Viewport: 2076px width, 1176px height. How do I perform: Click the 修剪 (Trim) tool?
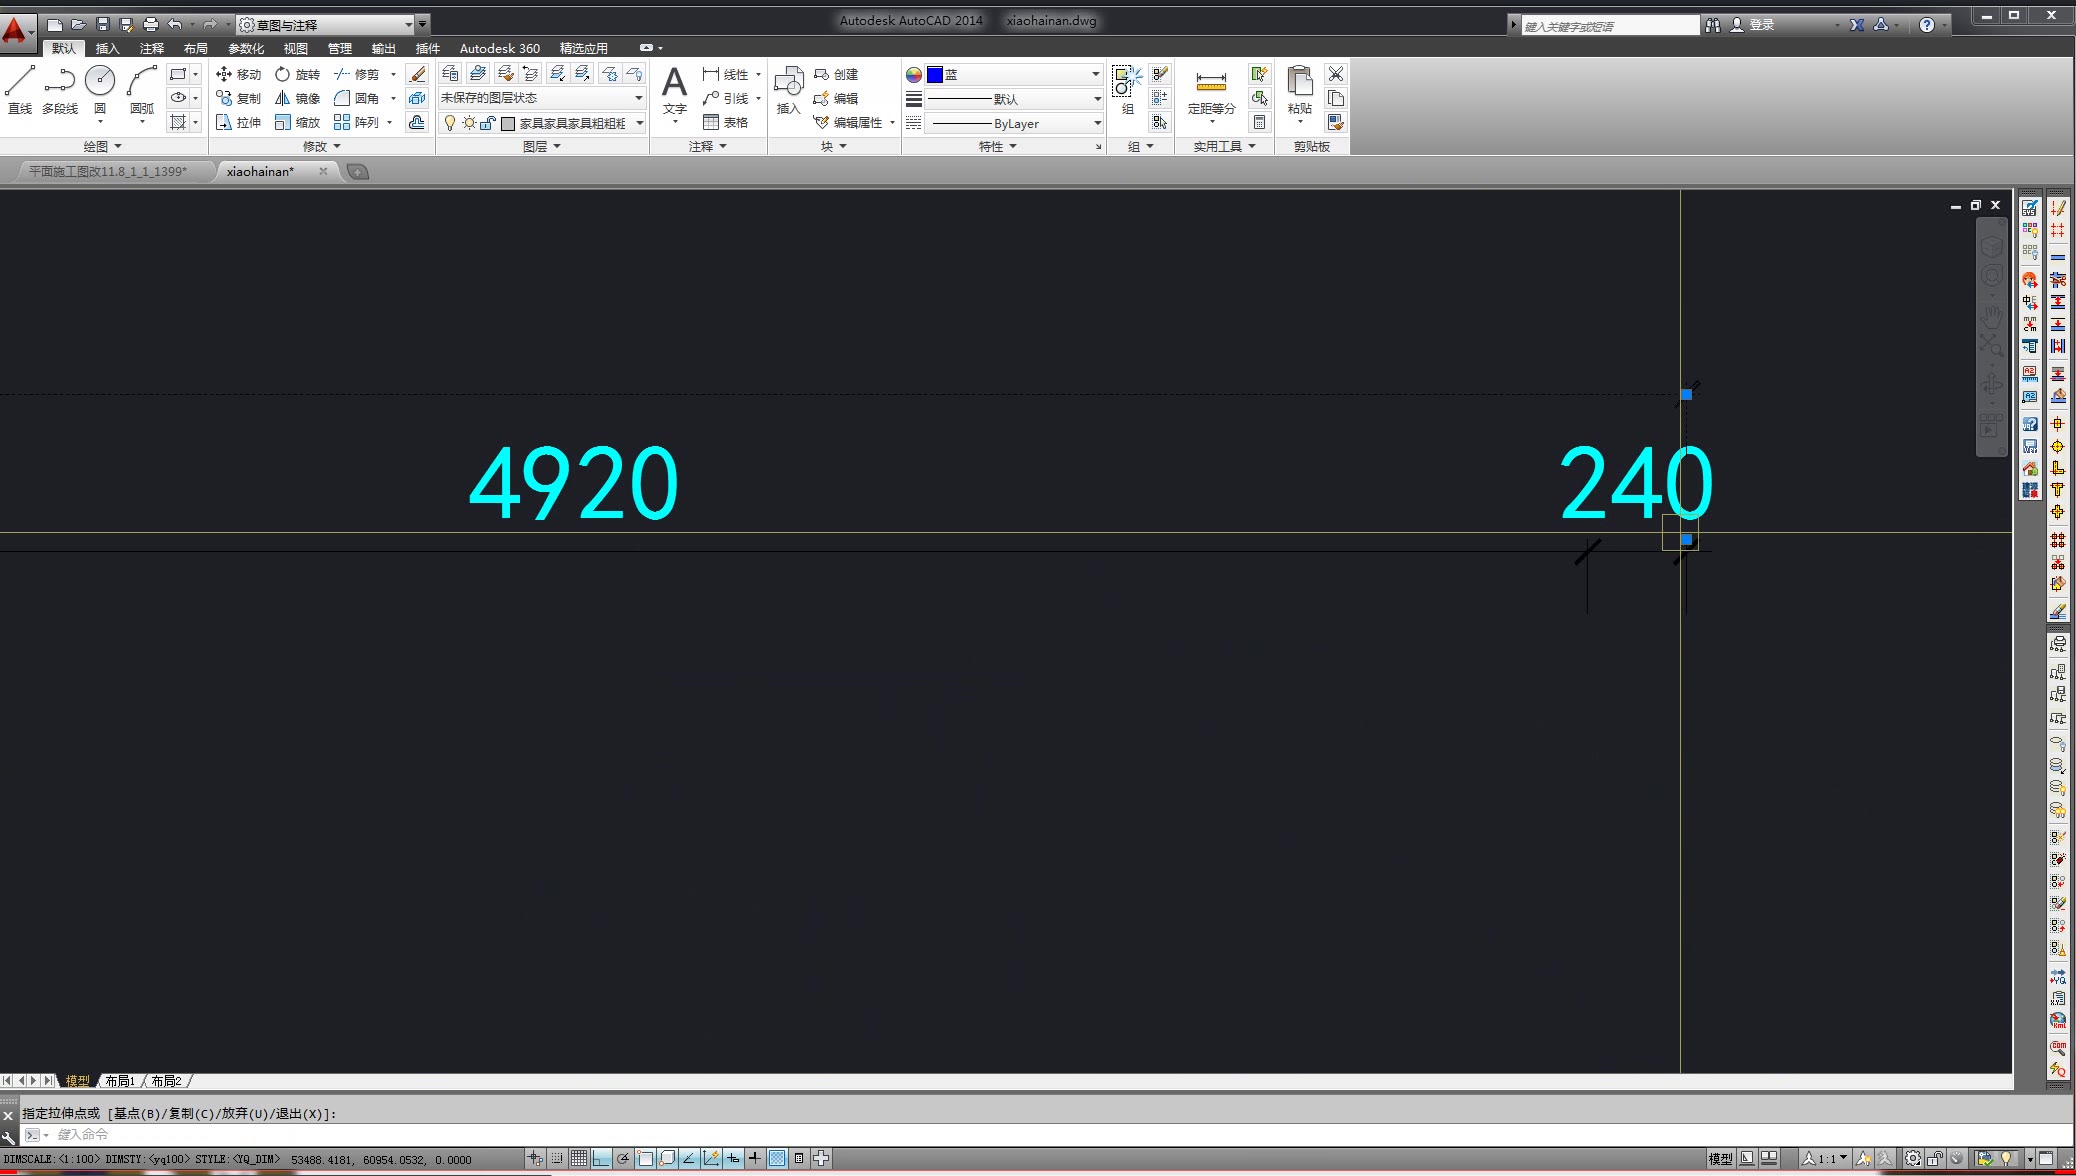point(357,74)
